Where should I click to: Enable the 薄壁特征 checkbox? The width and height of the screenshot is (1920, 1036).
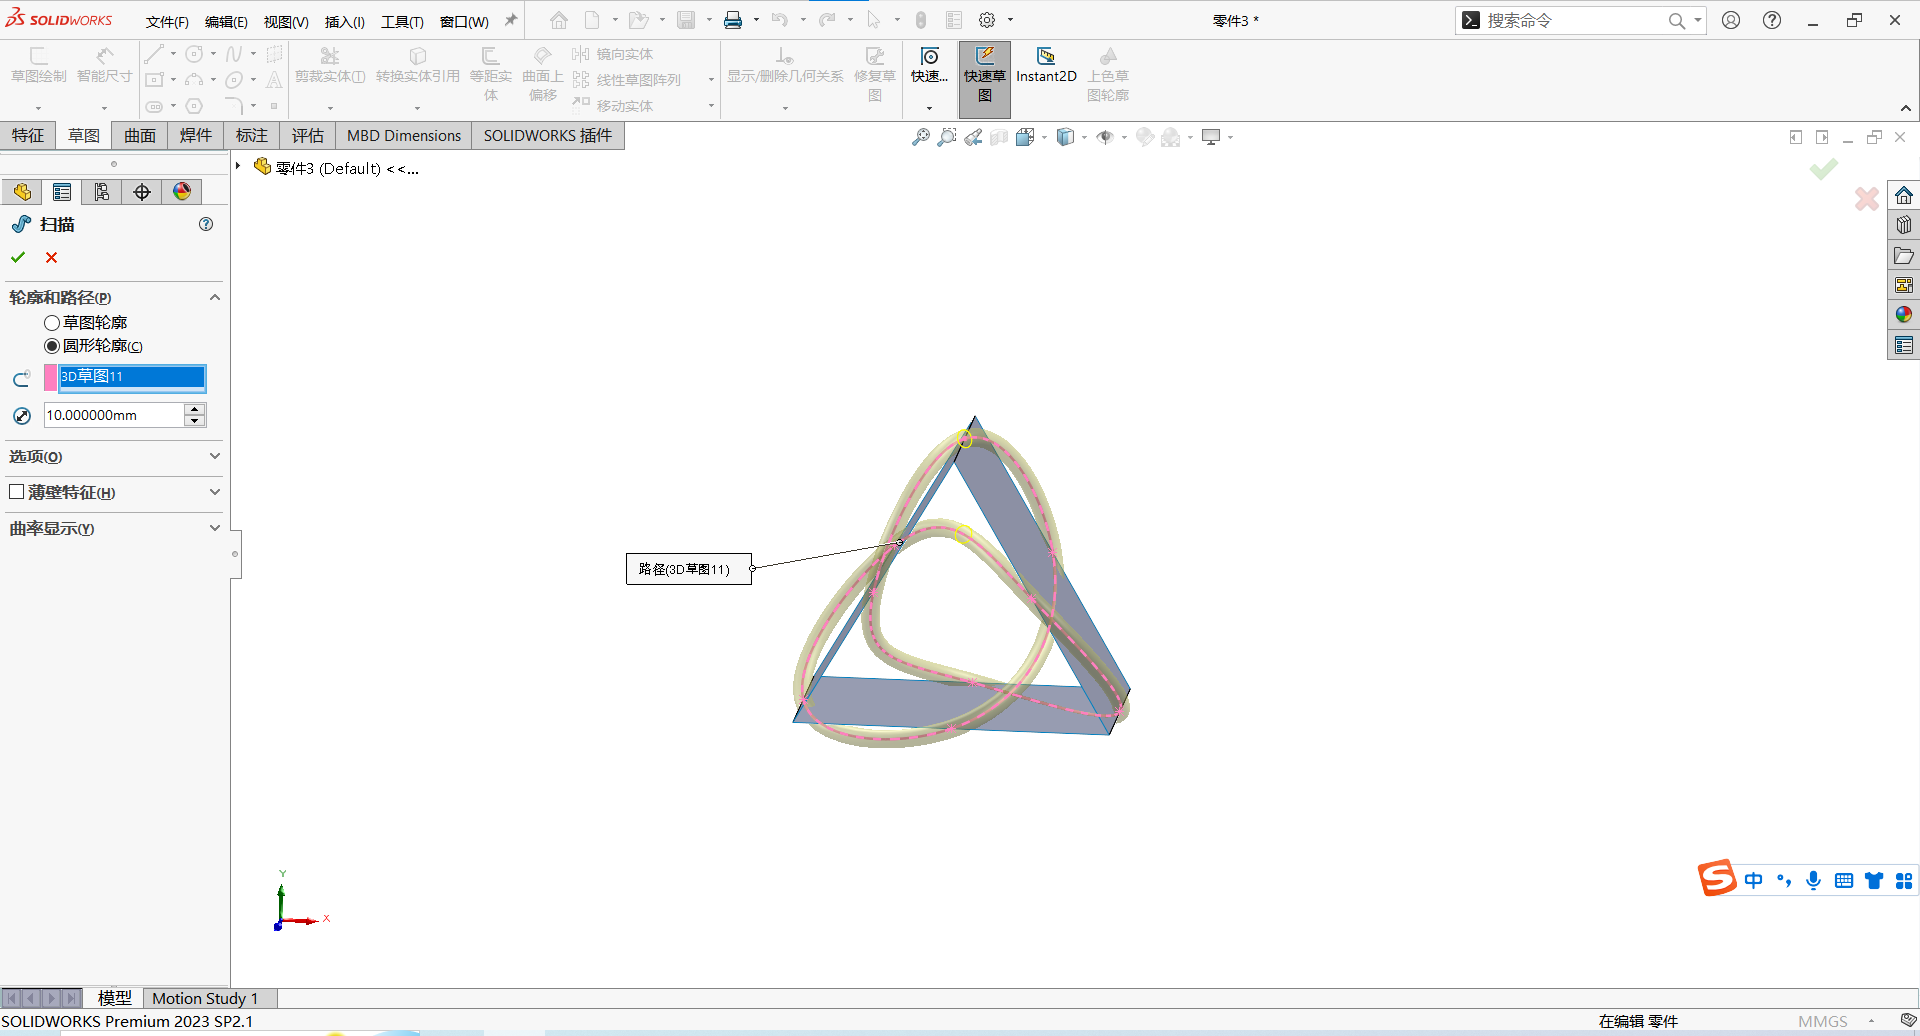(x=16, y=492)
